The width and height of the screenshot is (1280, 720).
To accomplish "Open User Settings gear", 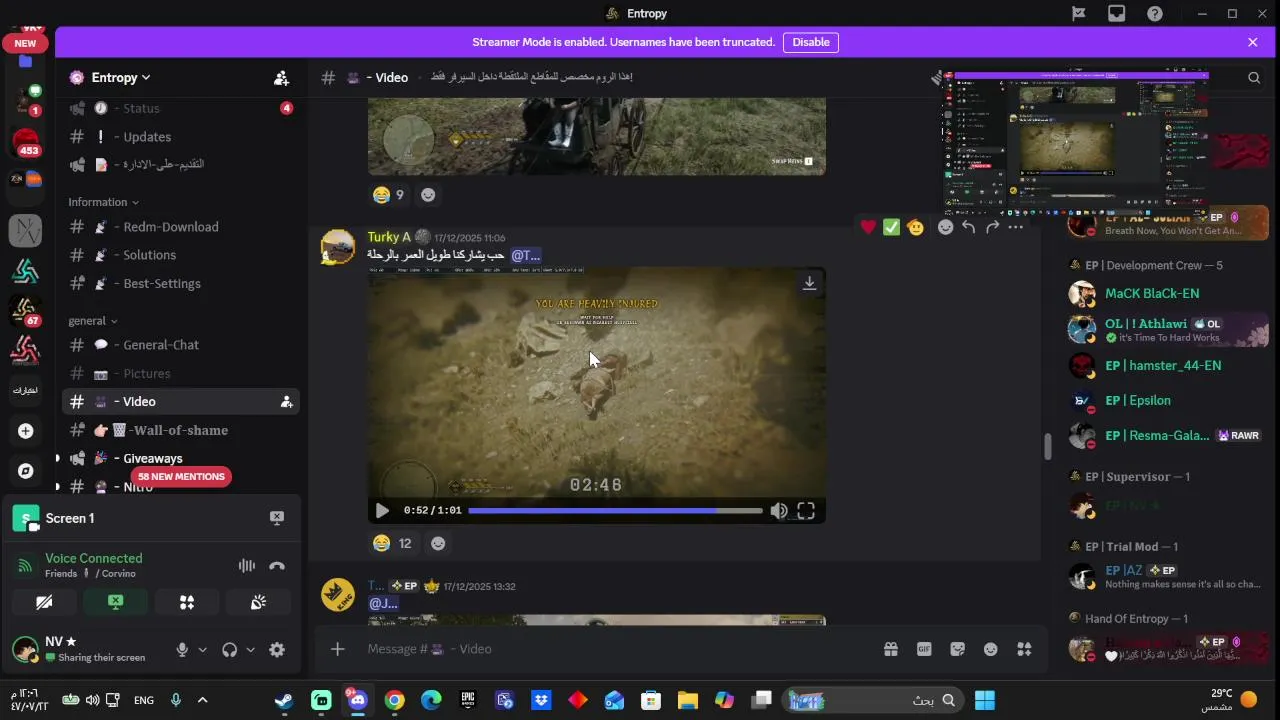I will click(x=277, y=650).
